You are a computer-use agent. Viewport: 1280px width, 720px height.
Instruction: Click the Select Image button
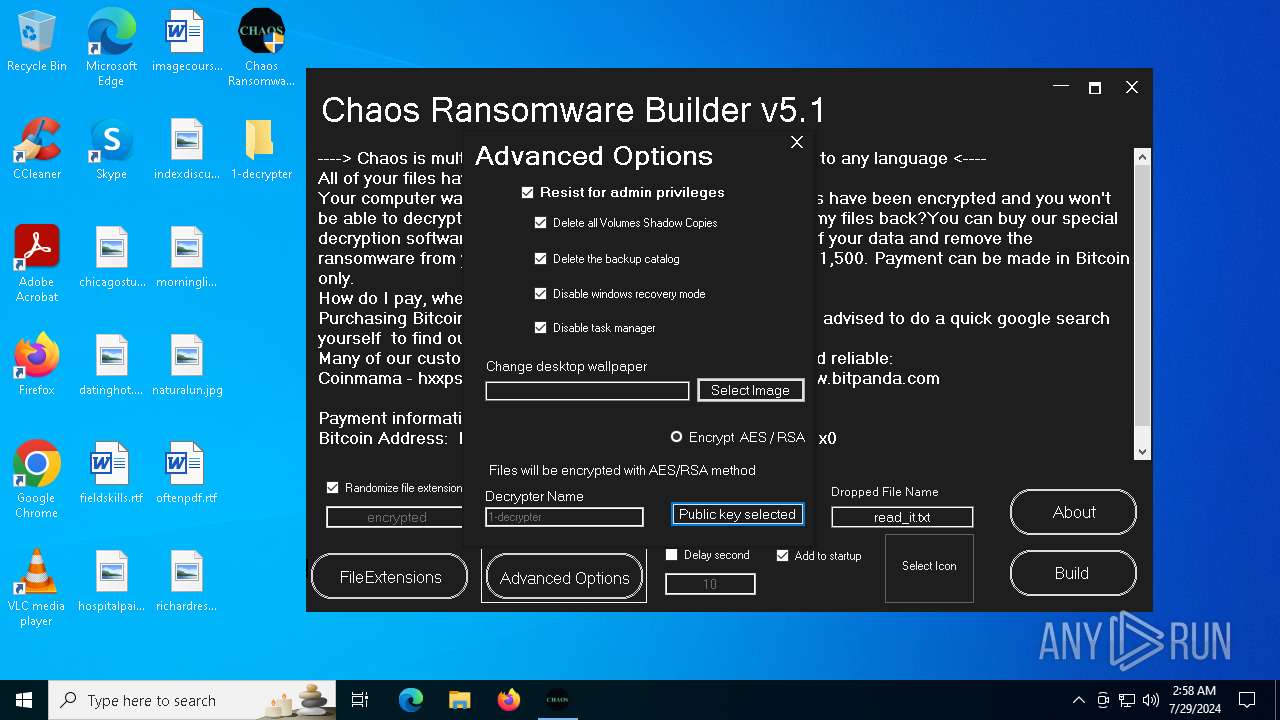point(750,390)
